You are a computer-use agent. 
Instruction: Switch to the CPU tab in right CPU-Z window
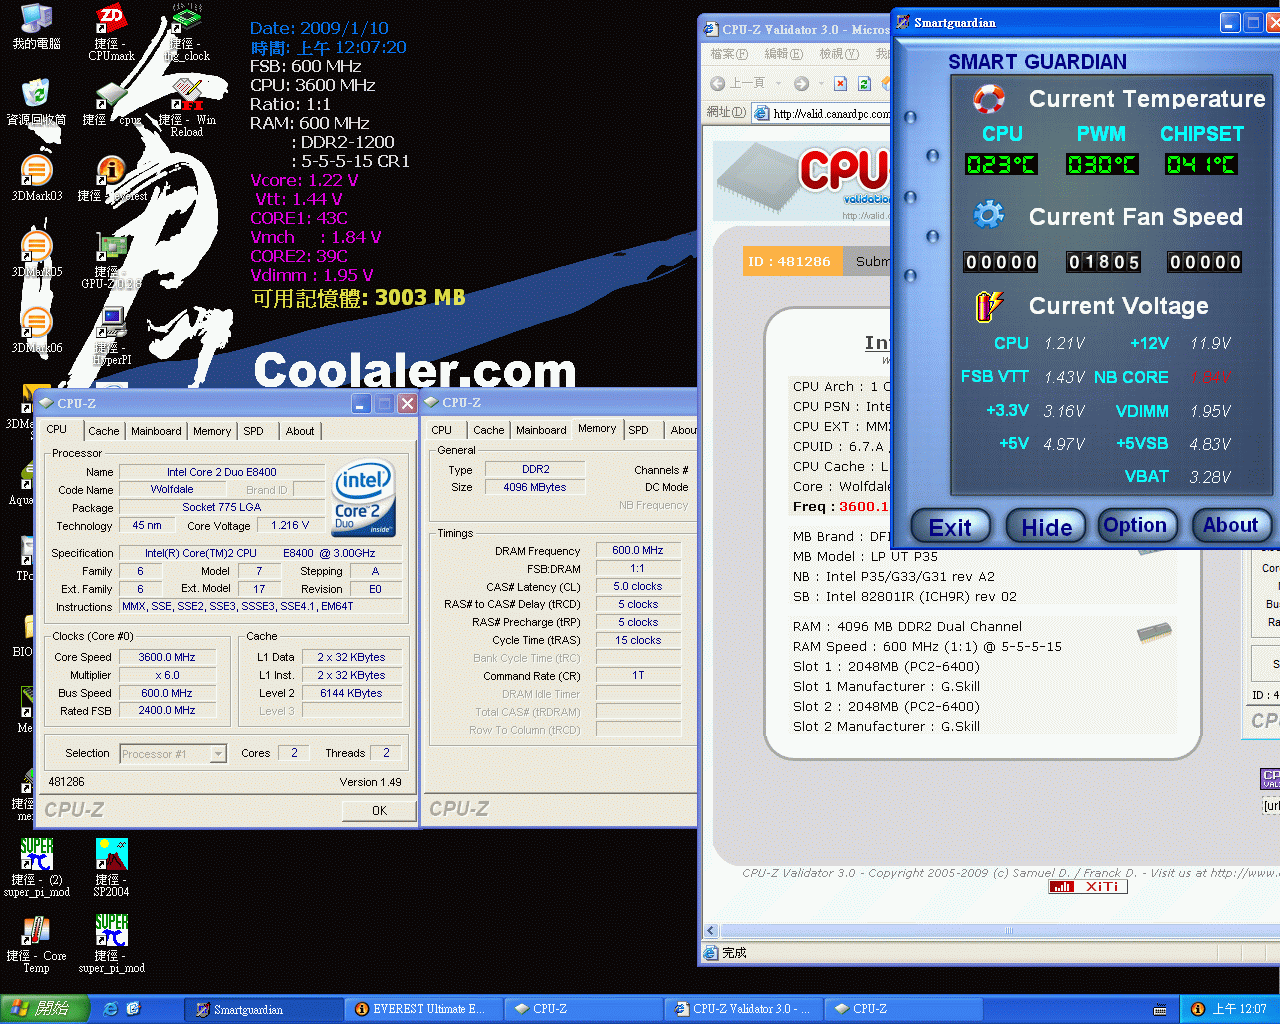point(441,430)
